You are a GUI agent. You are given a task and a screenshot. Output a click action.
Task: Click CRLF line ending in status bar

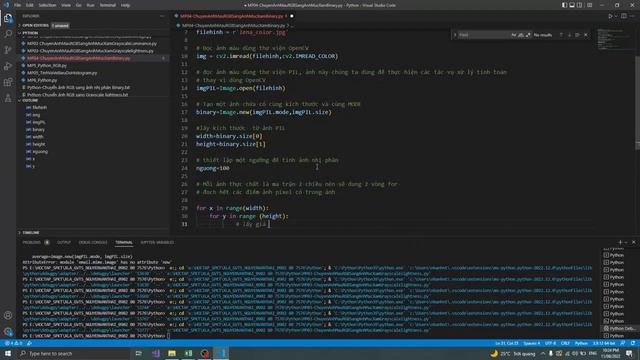(x=565, y=343)
